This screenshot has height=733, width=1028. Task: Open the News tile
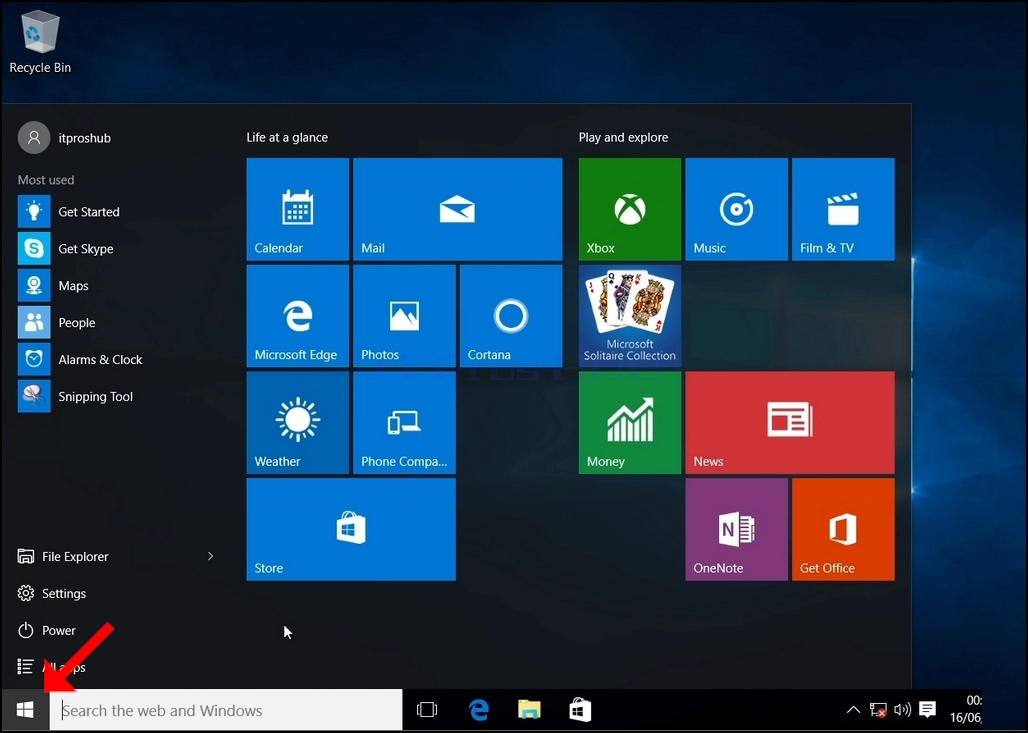tap(790, 423)
